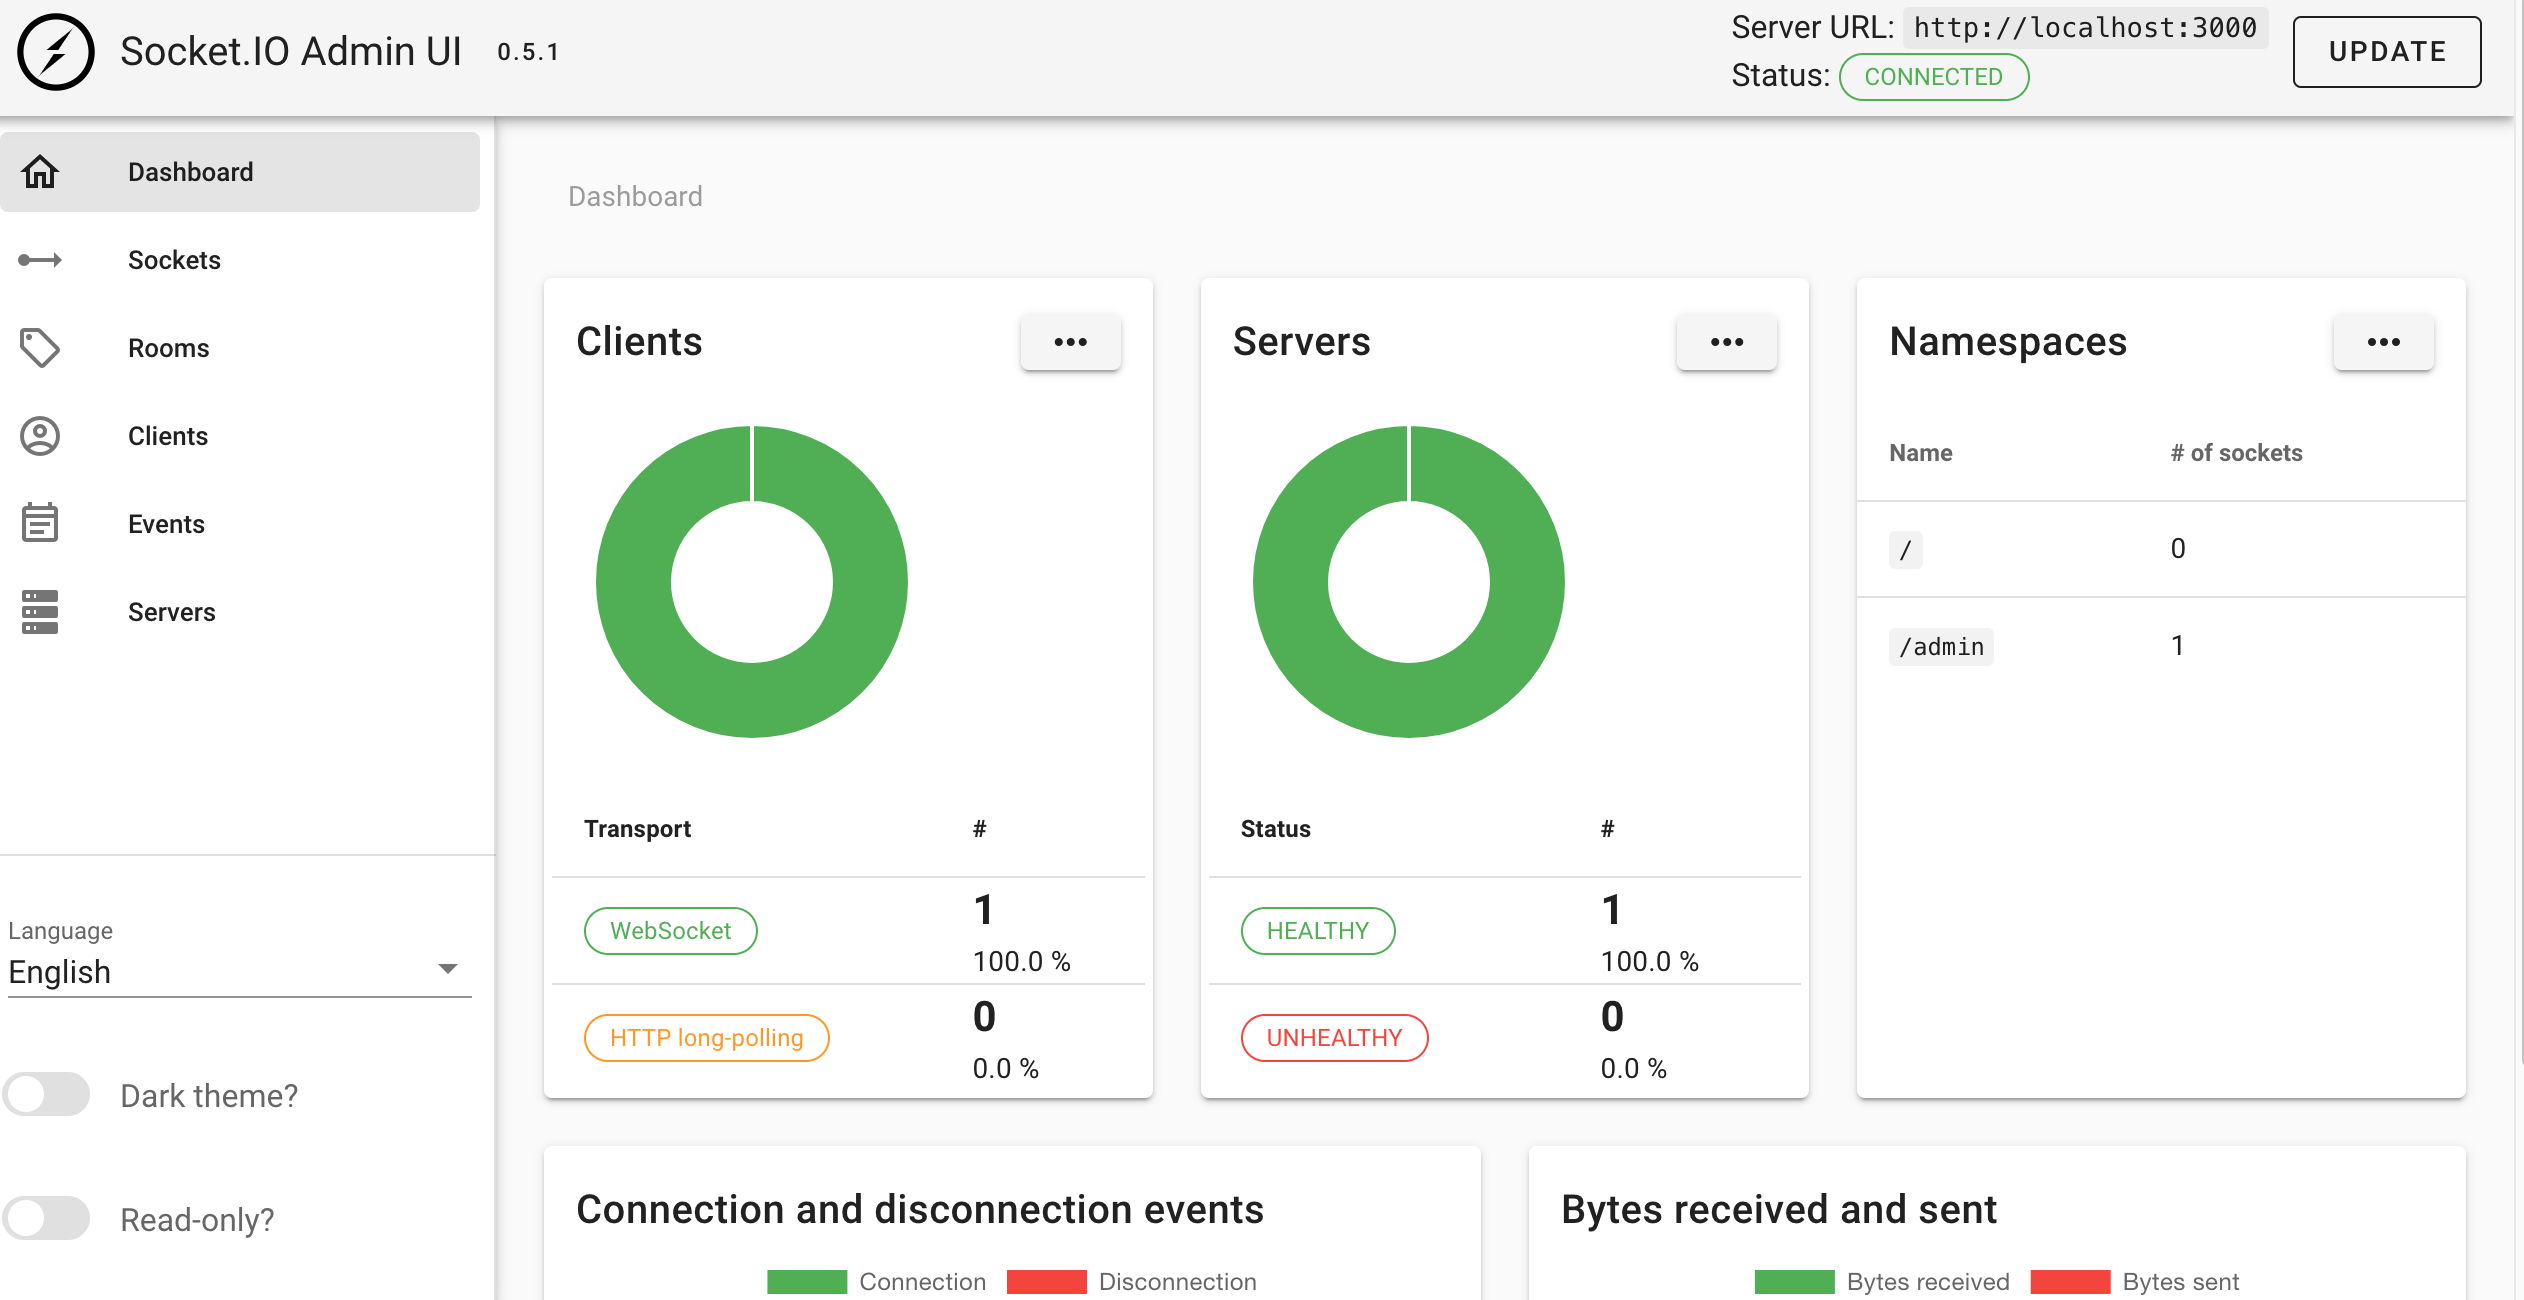Toggle the Bytes received legend swatch

tap(1795, 1282)
